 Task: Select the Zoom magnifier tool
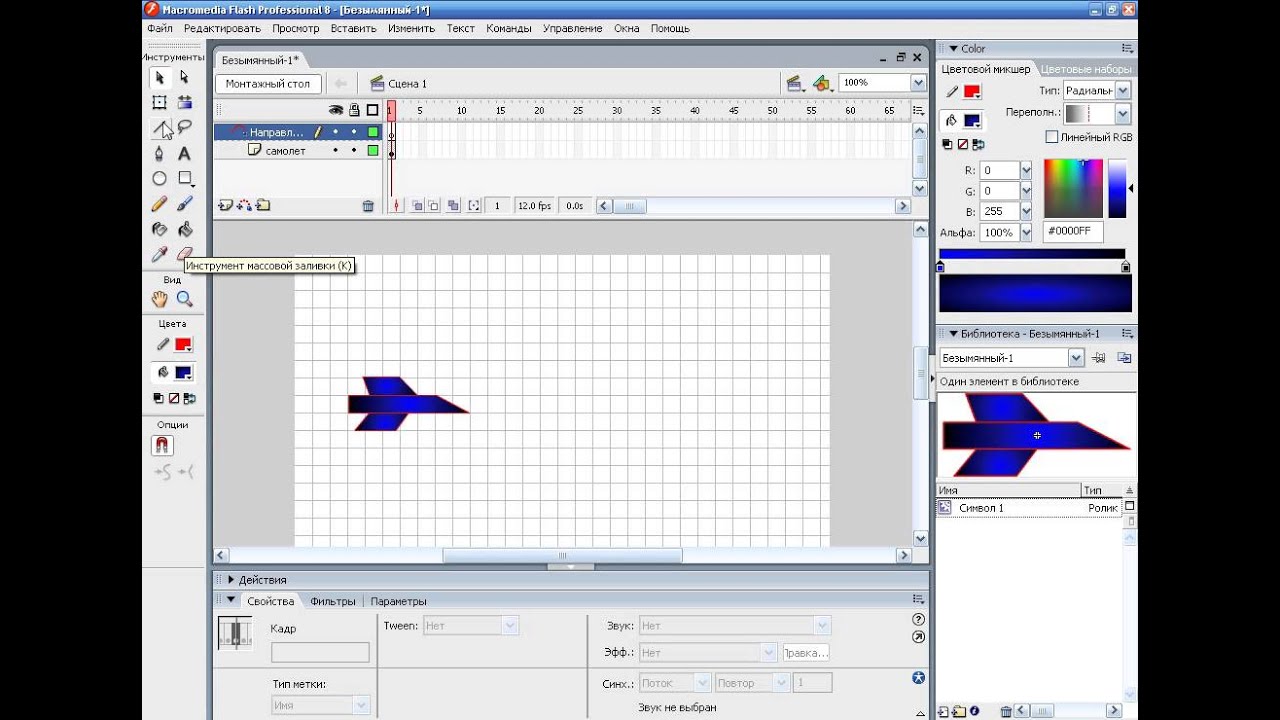tap(185, 299)
